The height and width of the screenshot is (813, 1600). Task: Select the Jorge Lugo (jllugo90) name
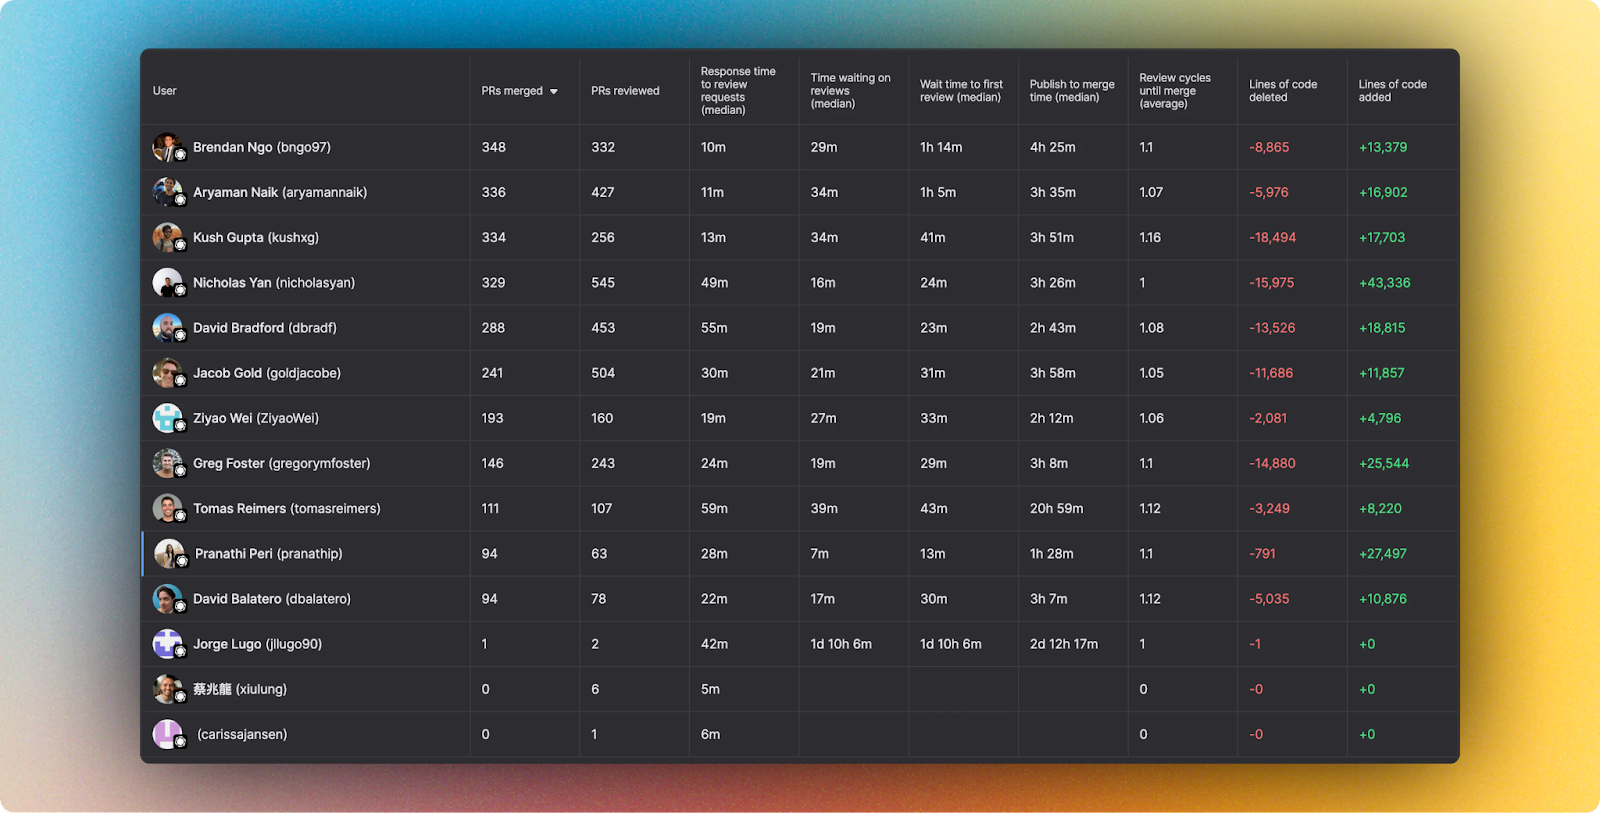click(258, 644)
